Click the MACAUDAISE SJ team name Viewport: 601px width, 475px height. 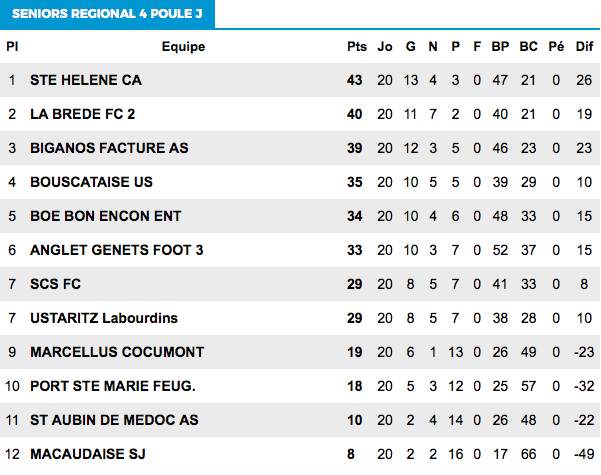[x=88, y=454]
